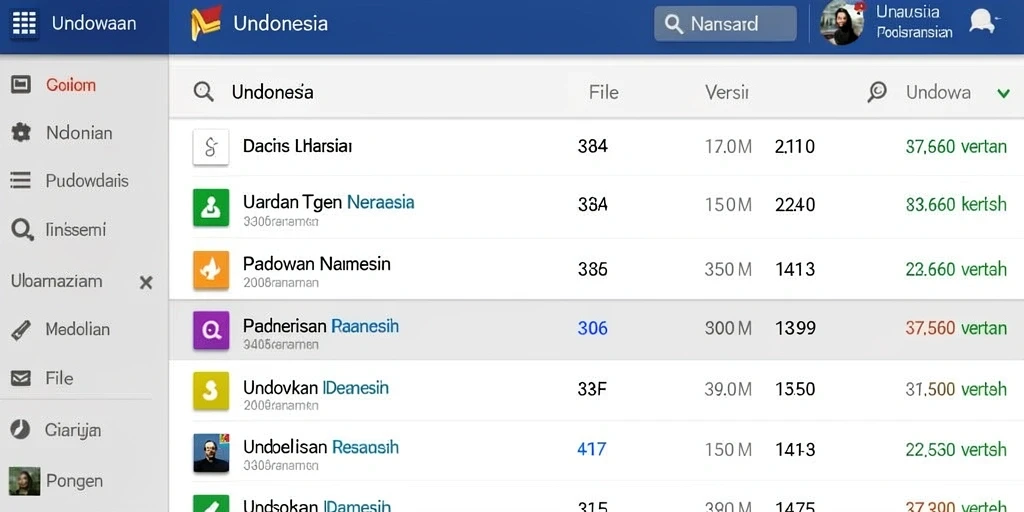This screenshot has width=1024, height=512.
Task: Click the Undovkan row title
Action: tap(315, 387)
